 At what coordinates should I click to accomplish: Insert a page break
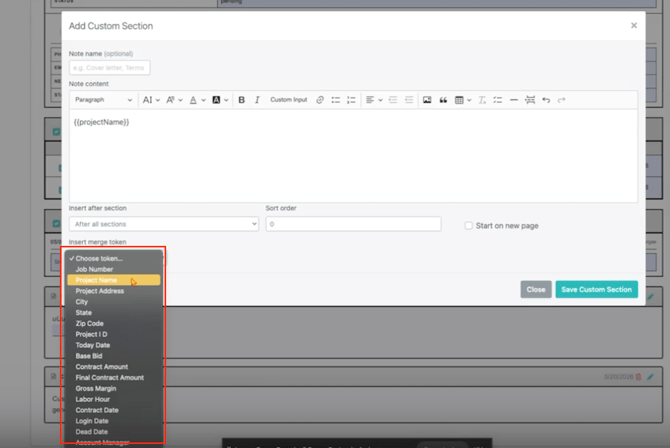pyautogui.click(x=530, y=100)
